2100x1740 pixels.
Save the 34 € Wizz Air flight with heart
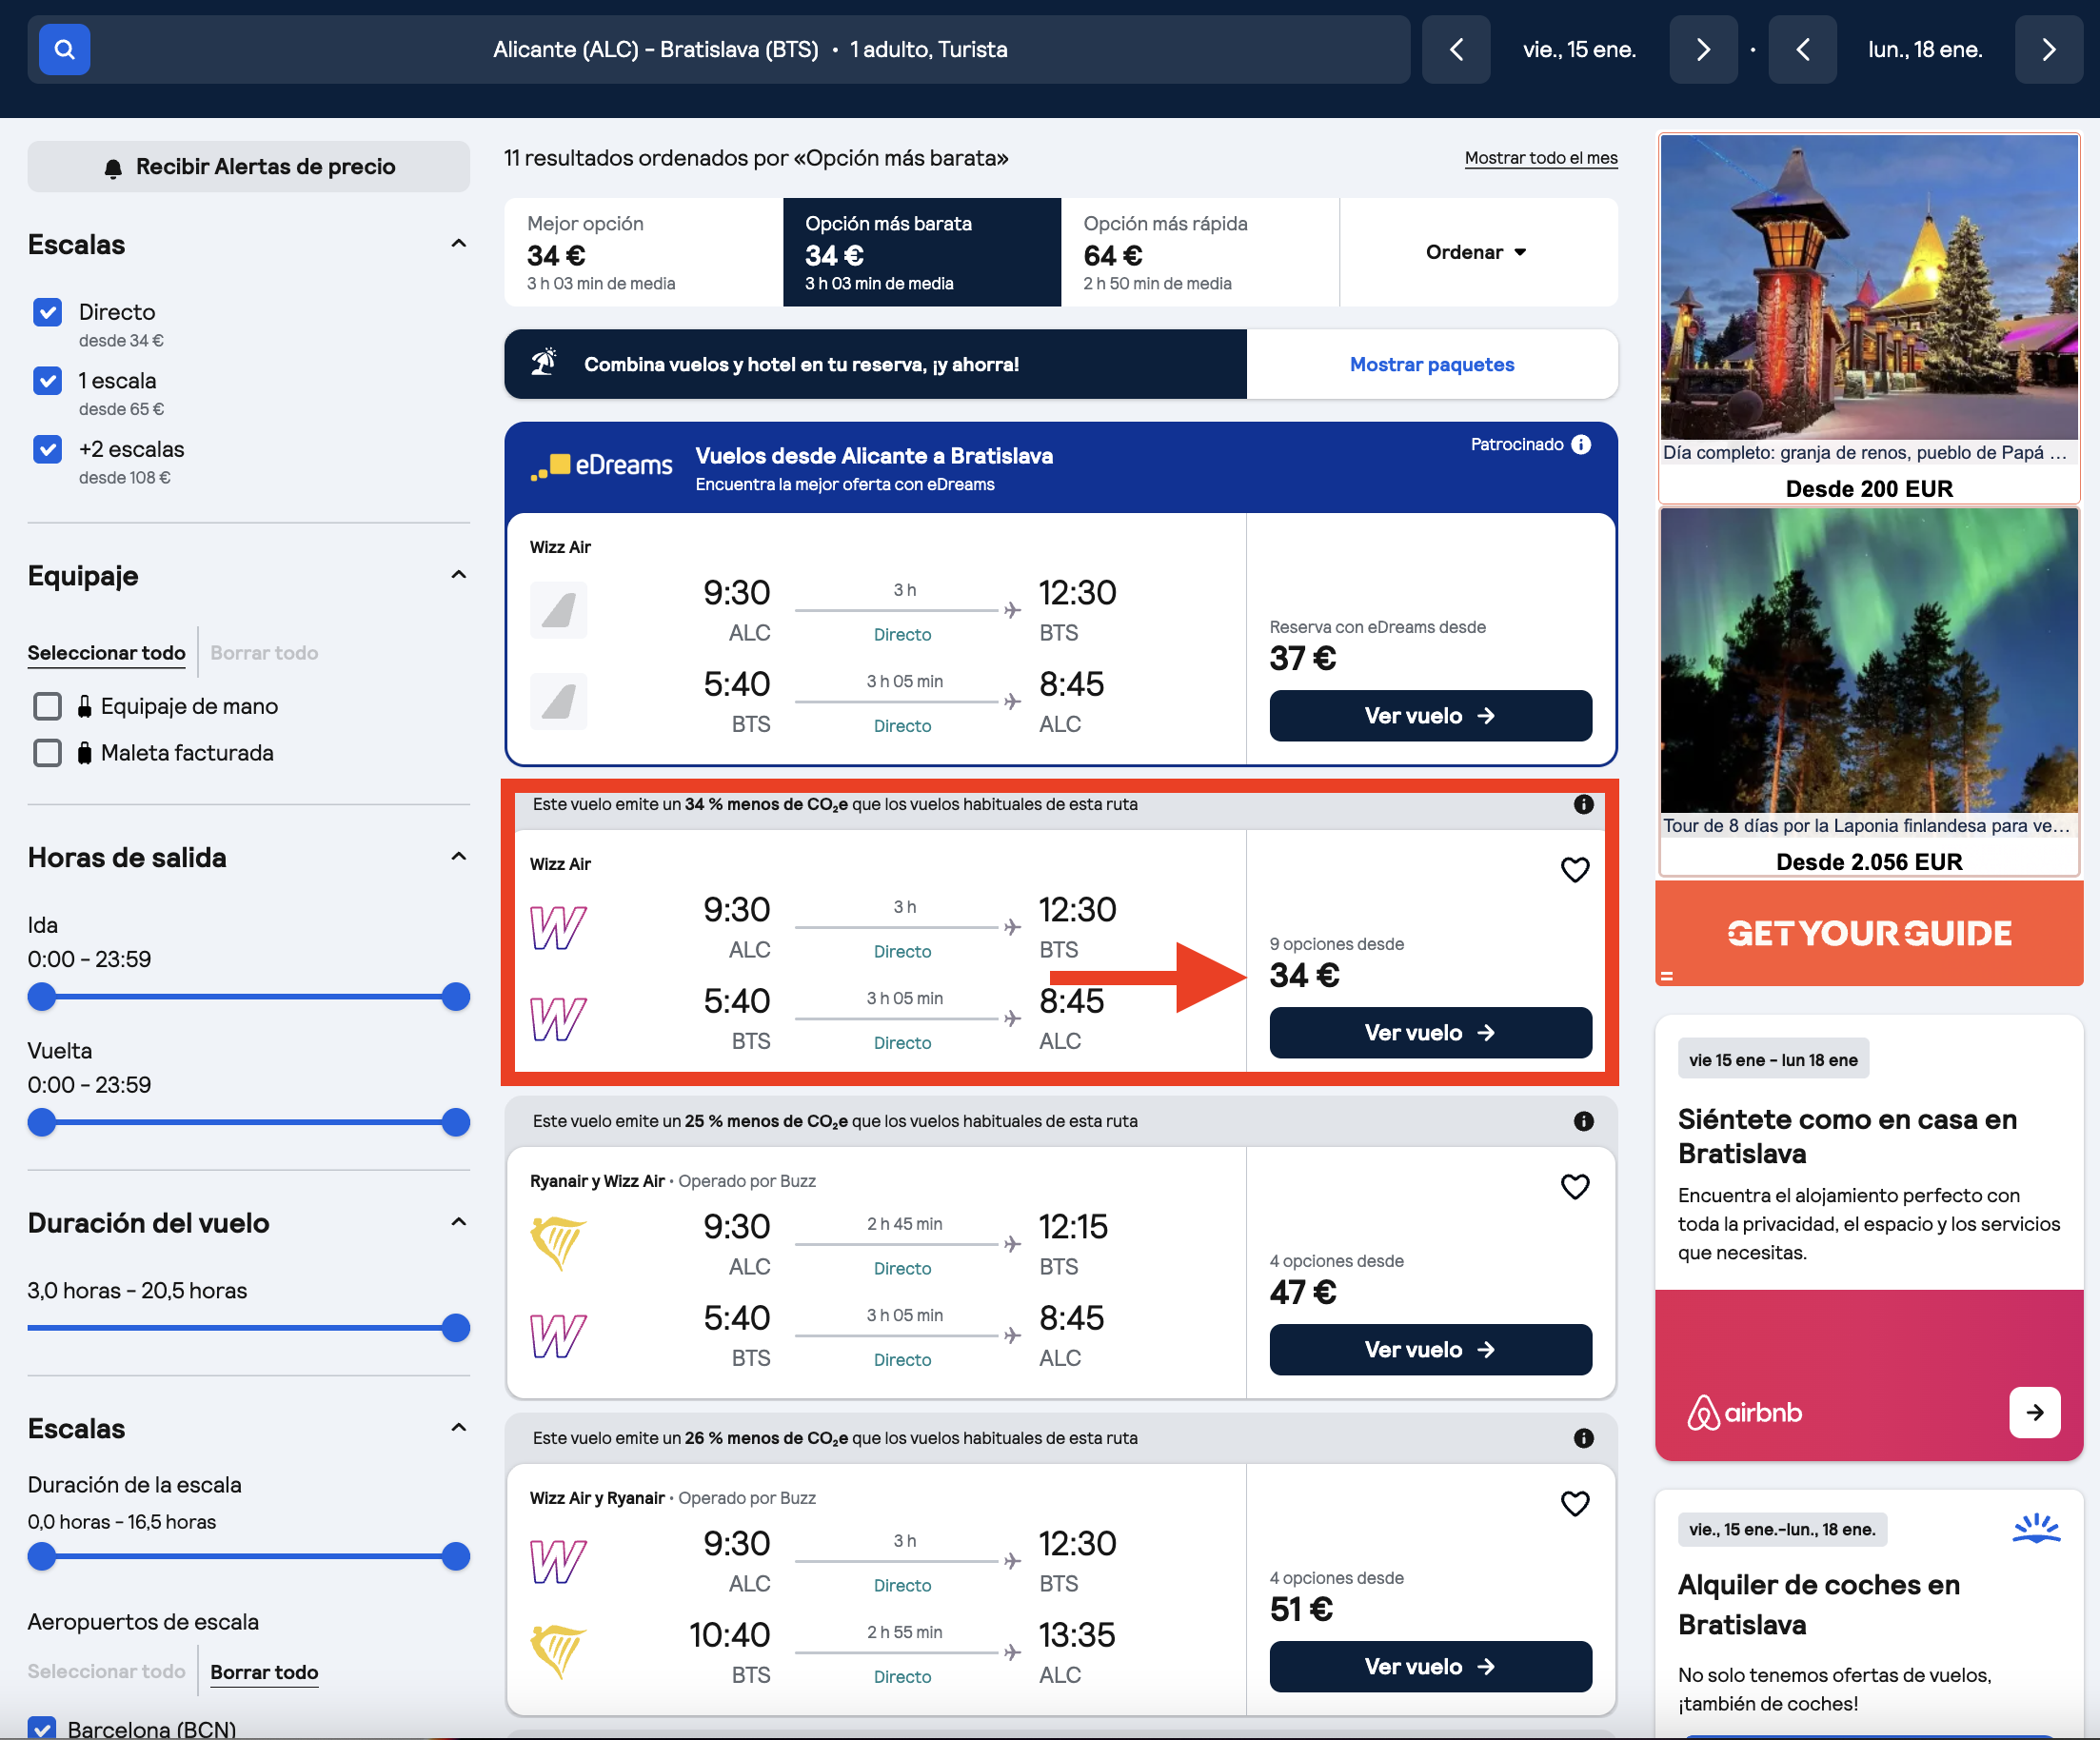tap(1575, 870)
